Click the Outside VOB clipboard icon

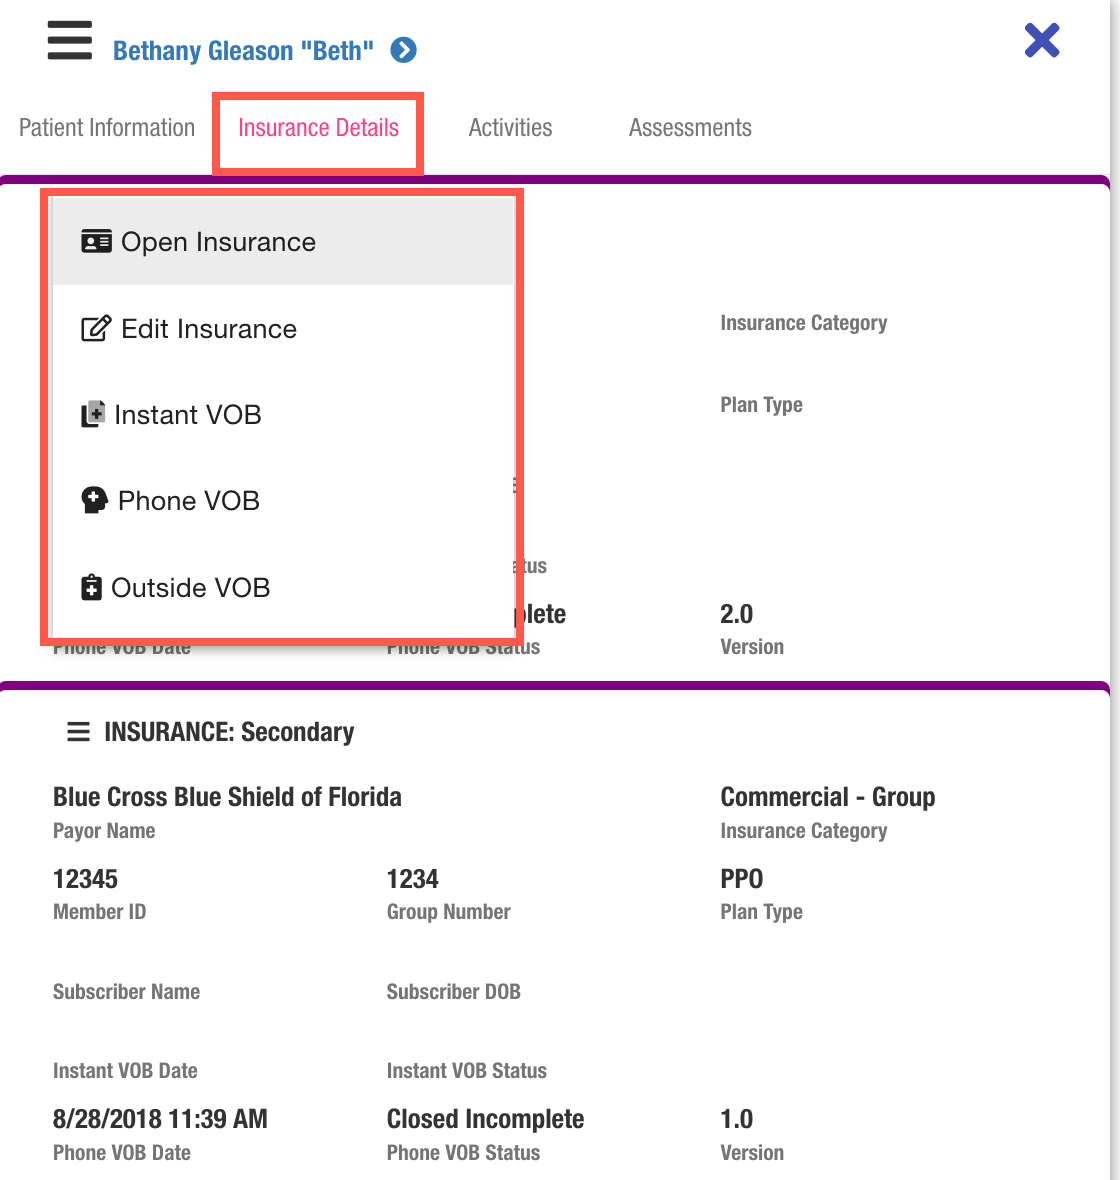pyautogui.click(x=91, y=588)
